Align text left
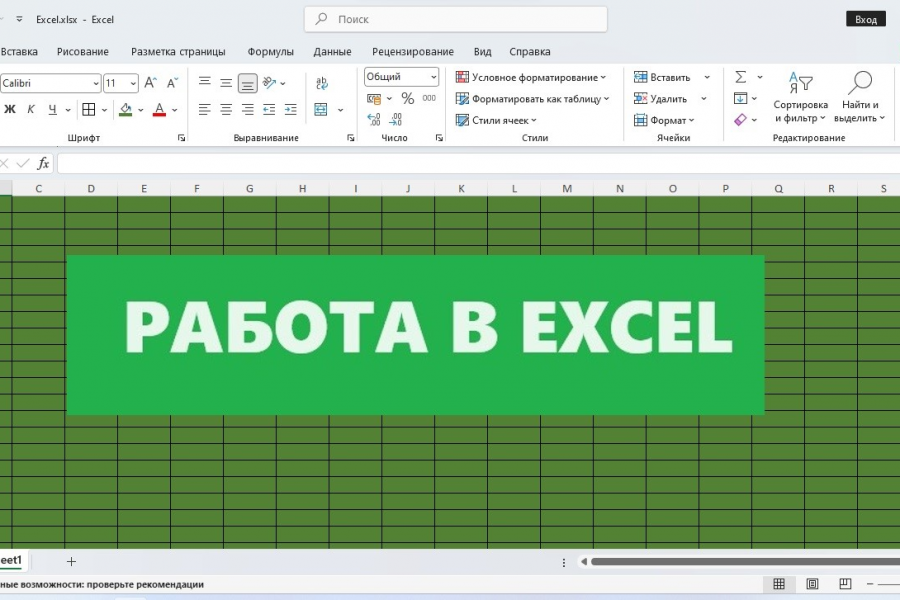Viewport: 900px width, 600px height. coord(204,109)
